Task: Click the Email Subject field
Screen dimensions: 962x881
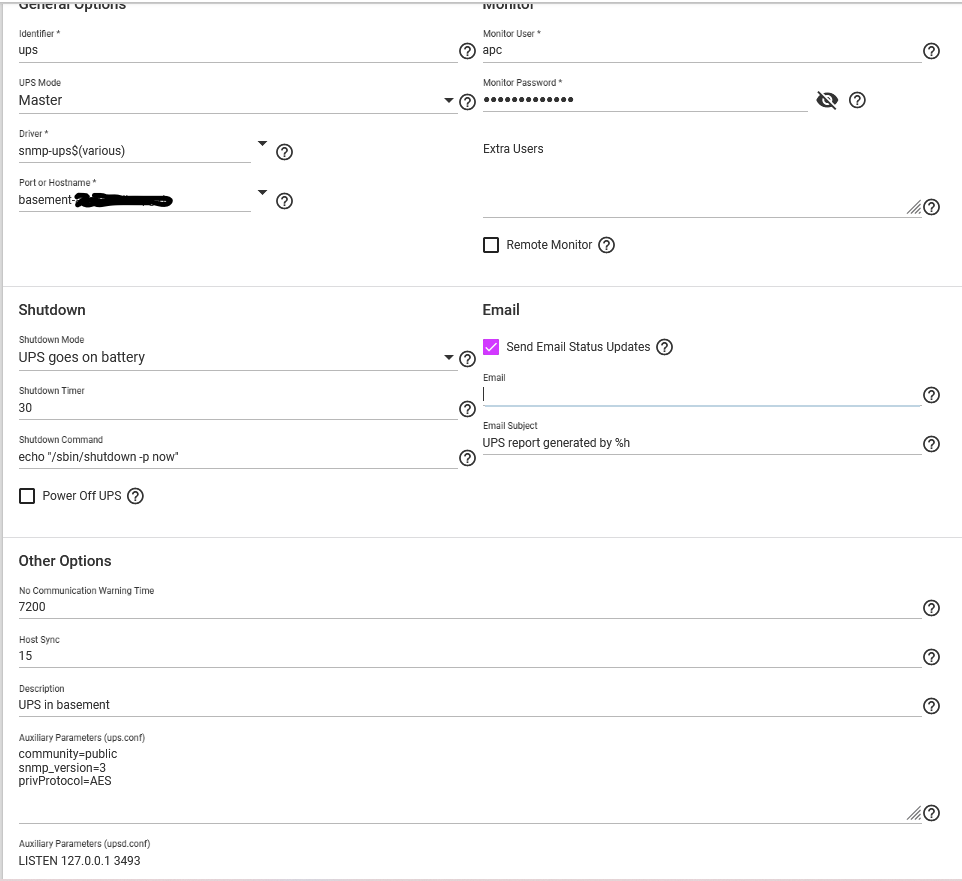Action: coord(702,444)
